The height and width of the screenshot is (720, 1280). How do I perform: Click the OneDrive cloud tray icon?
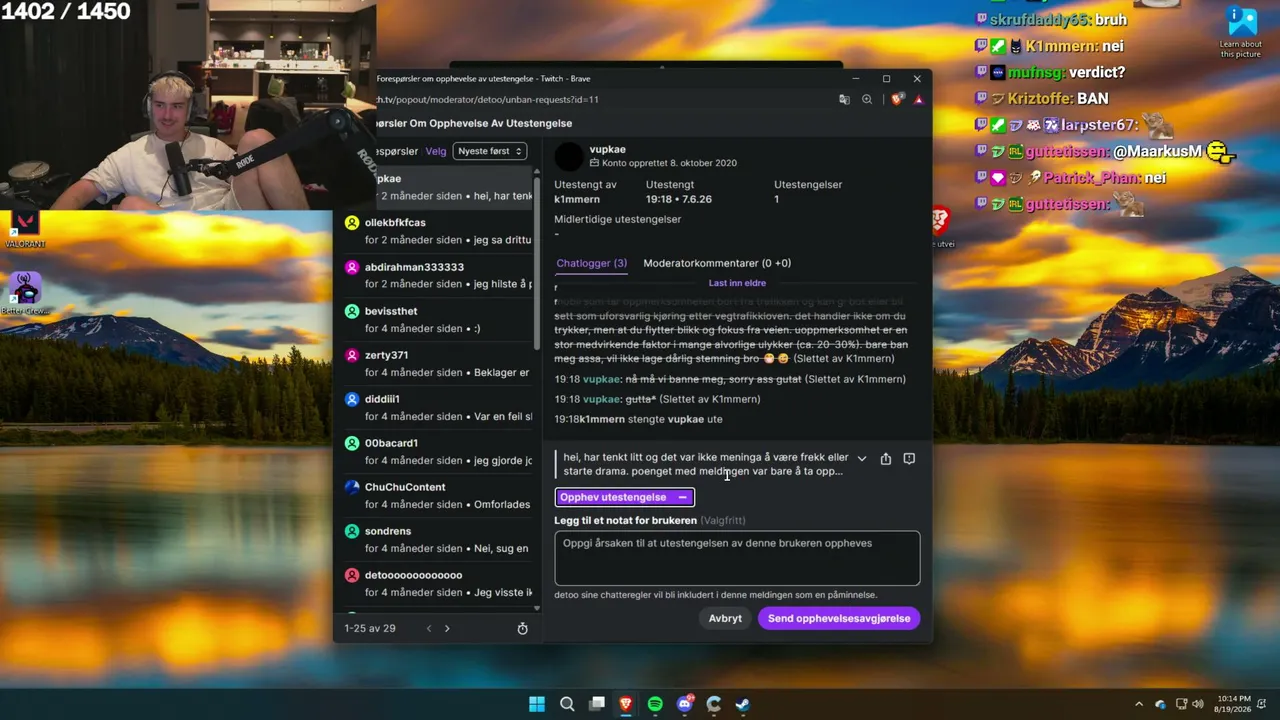click(x=1160, y=704)
